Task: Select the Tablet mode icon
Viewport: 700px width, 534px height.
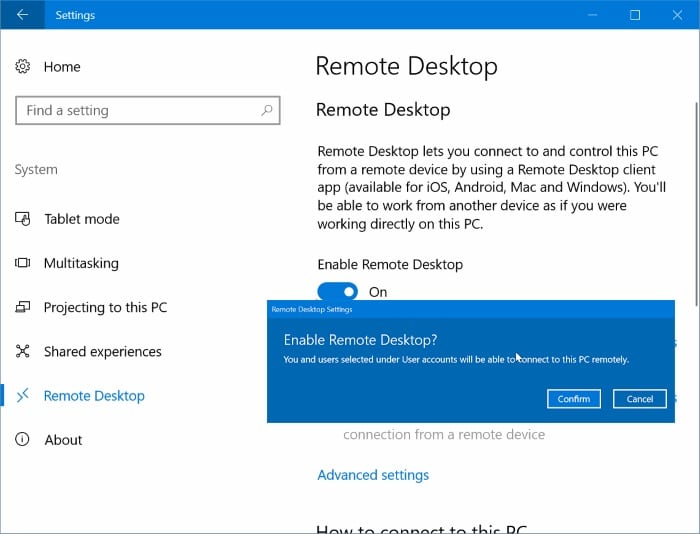Action: pos(22,219)
